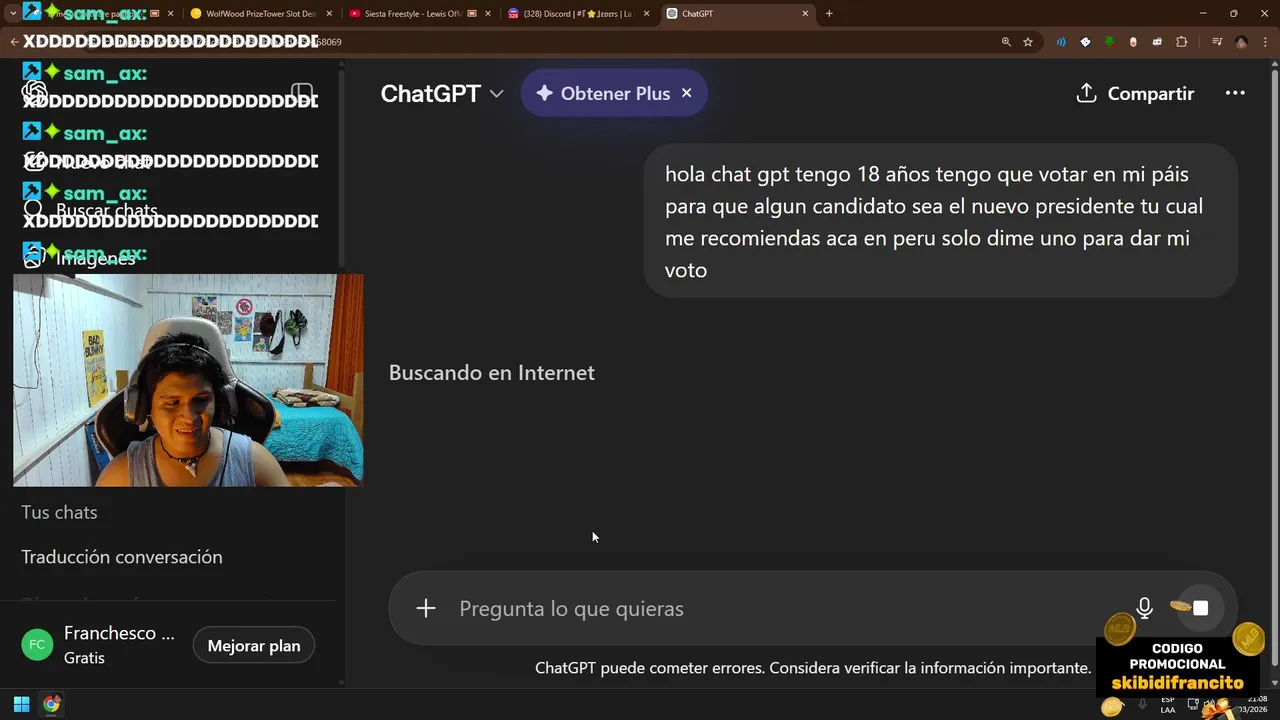Open the Traducción conversación chat
Image resolution: width=1280 pixels, height=720 pixels.
(x=122, y=557)
